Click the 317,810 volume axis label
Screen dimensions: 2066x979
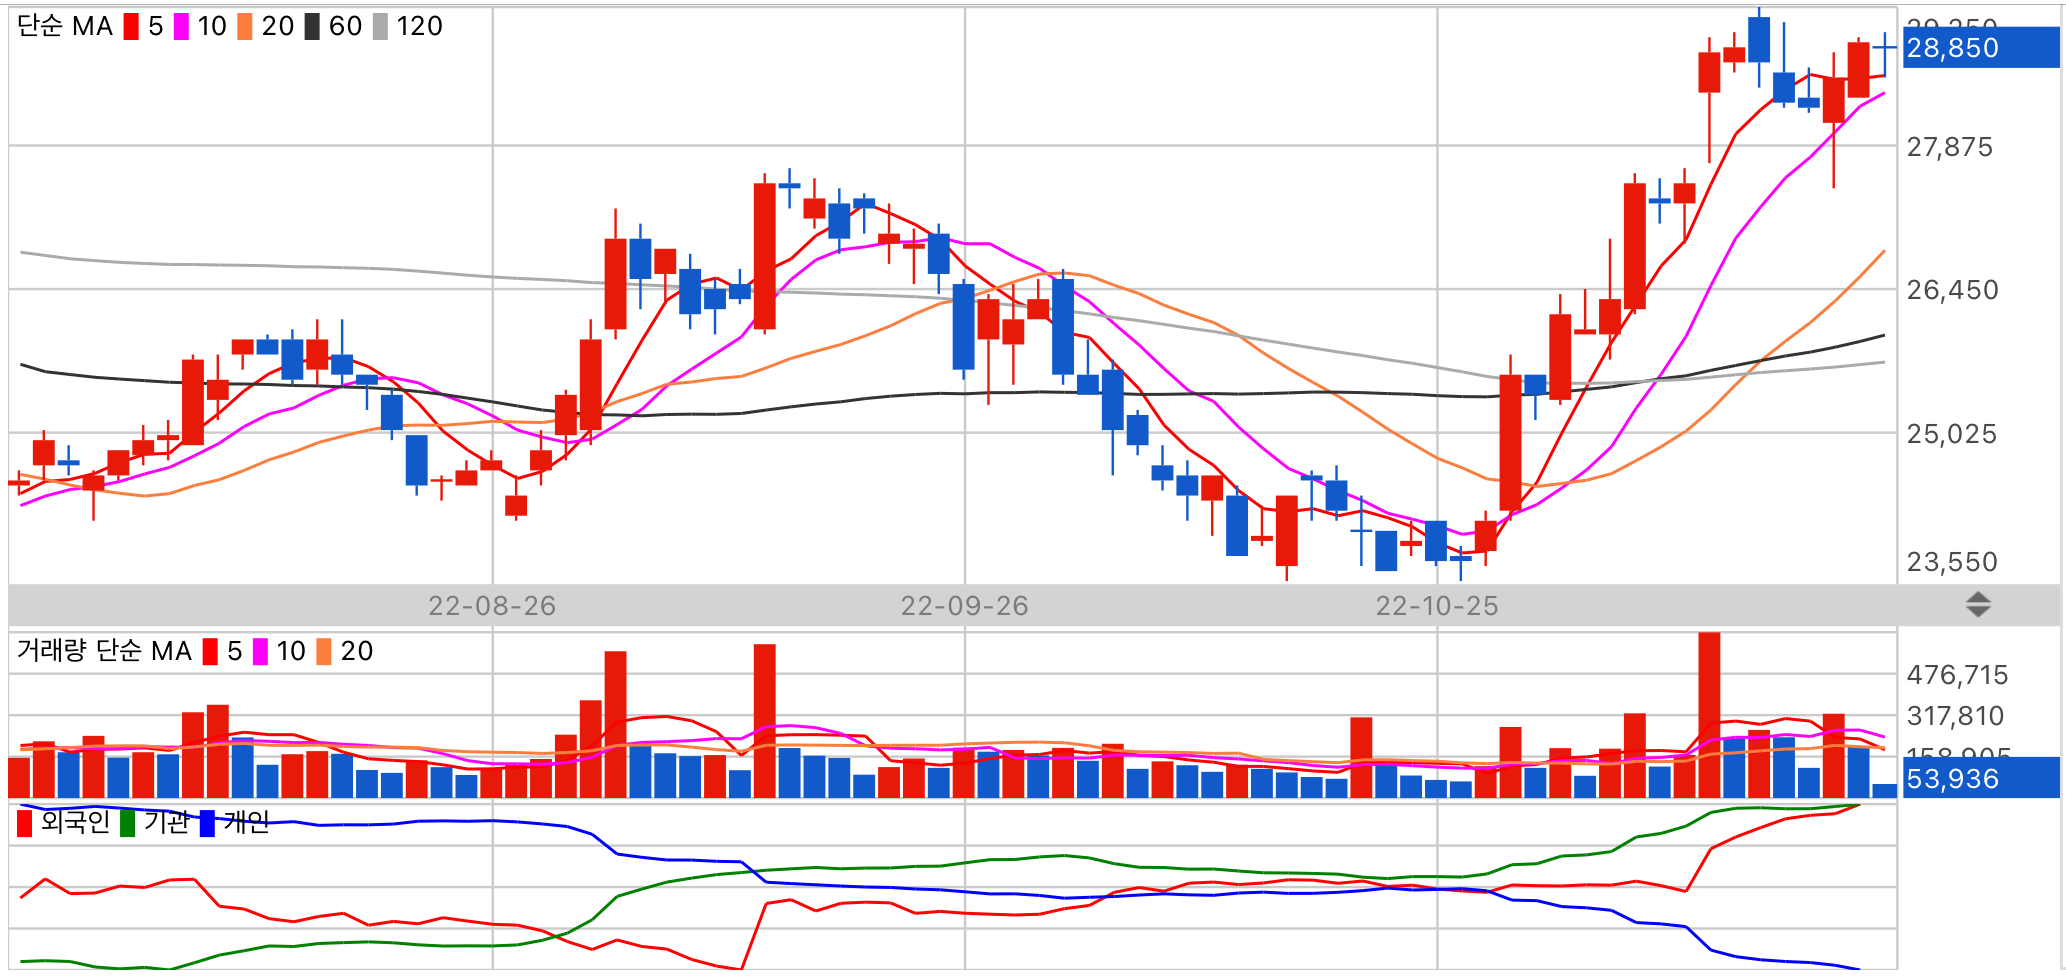coord(1955,716)
